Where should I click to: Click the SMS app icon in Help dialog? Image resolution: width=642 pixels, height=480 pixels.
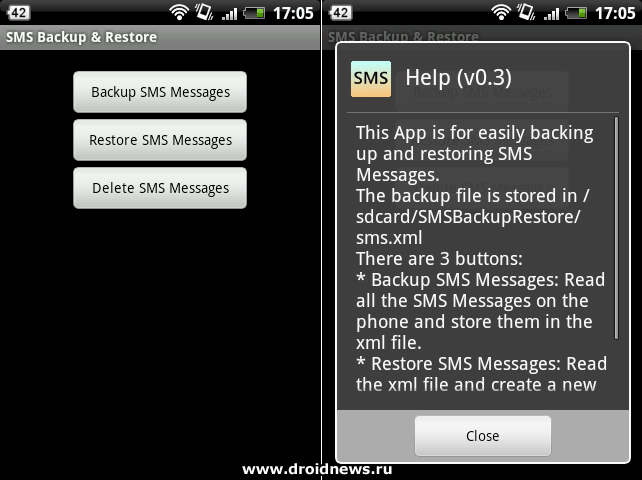(371, 79)
